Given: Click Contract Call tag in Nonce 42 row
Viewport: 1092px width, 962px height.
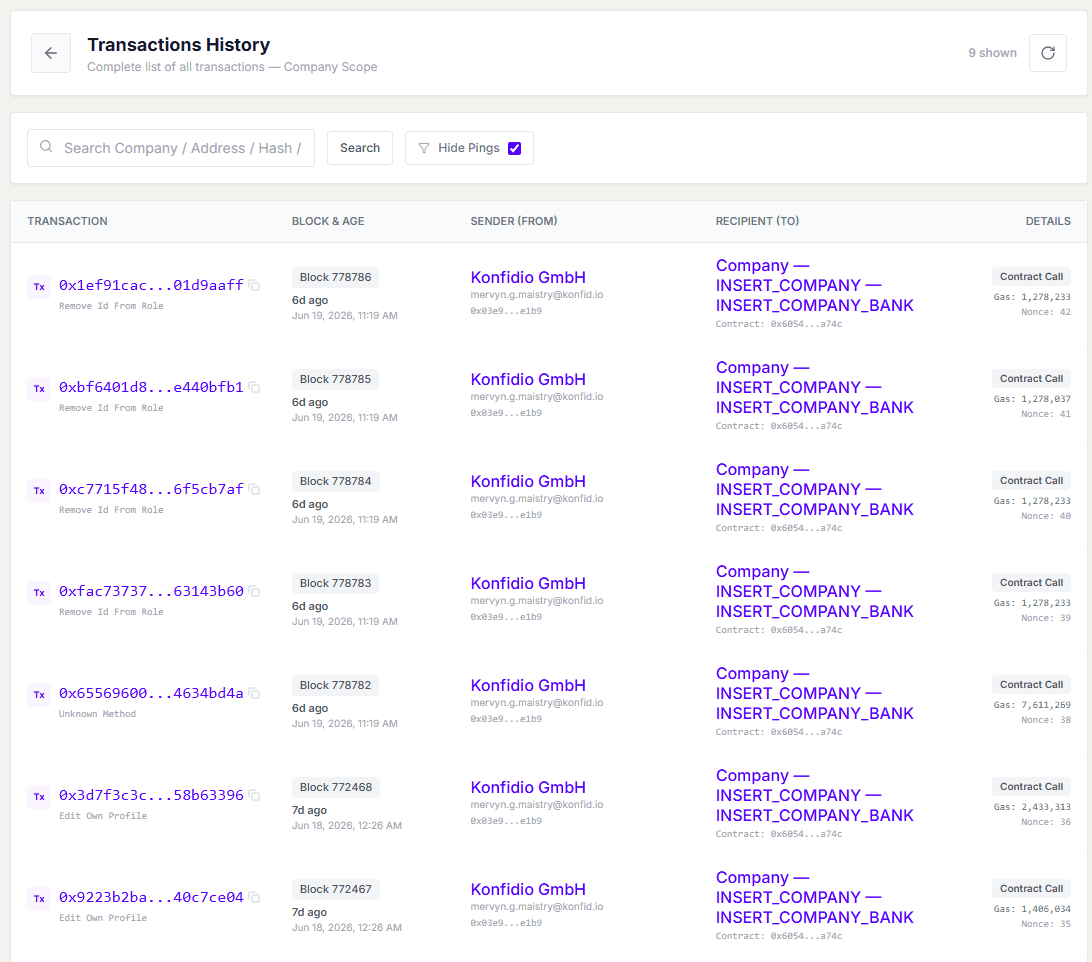Looking at the screenshot, I should tap(1031, 277).
